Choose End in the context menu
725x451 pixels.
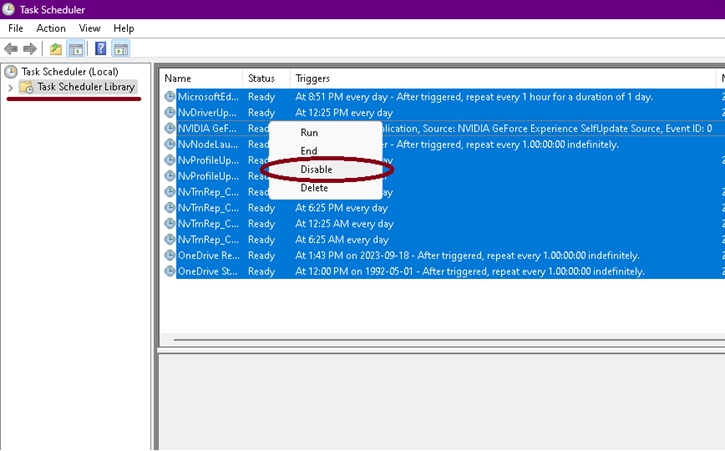[309, 151]
